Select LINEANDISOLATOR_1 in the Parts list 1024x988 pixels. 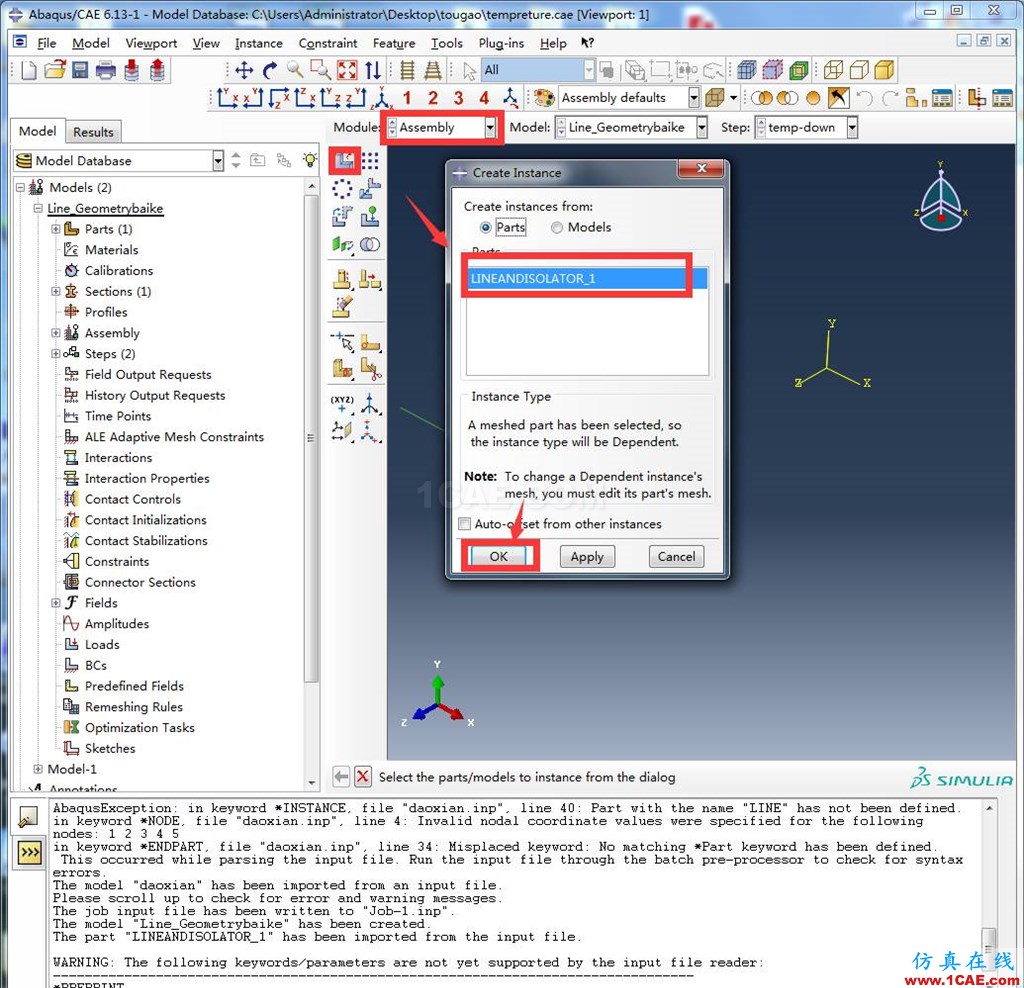click(x=586, y=278)
